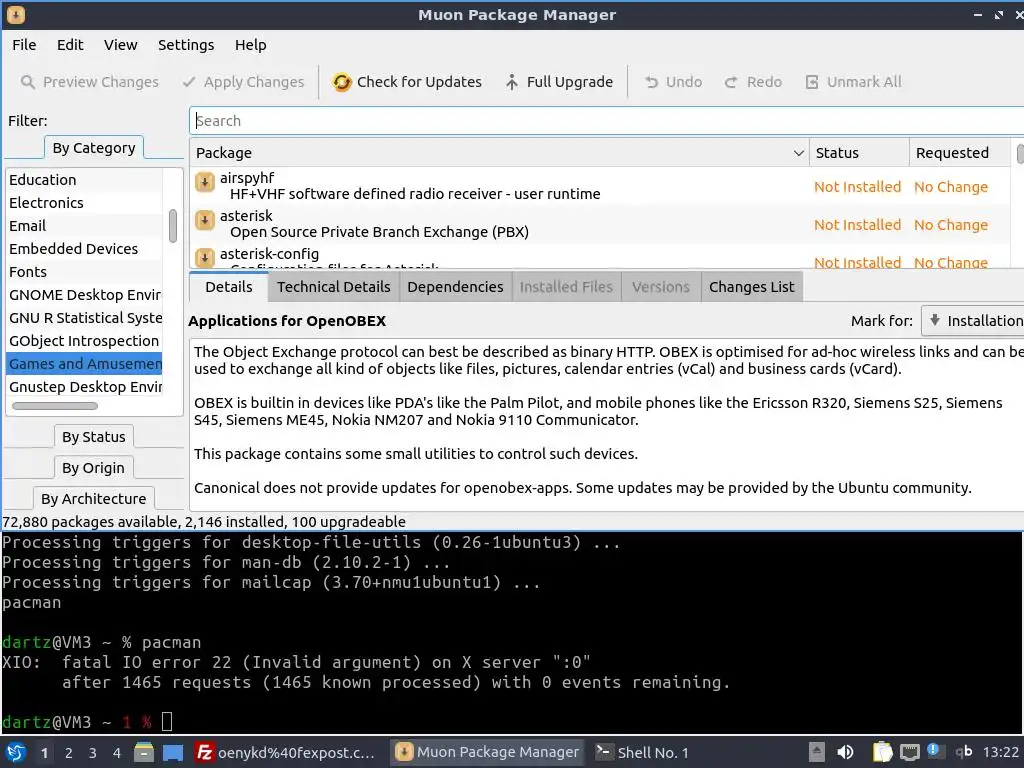The width and height of the screenshot is (1024, 768).
Task: Click the show desktop icon in taskbar
Action: (173, 752)
